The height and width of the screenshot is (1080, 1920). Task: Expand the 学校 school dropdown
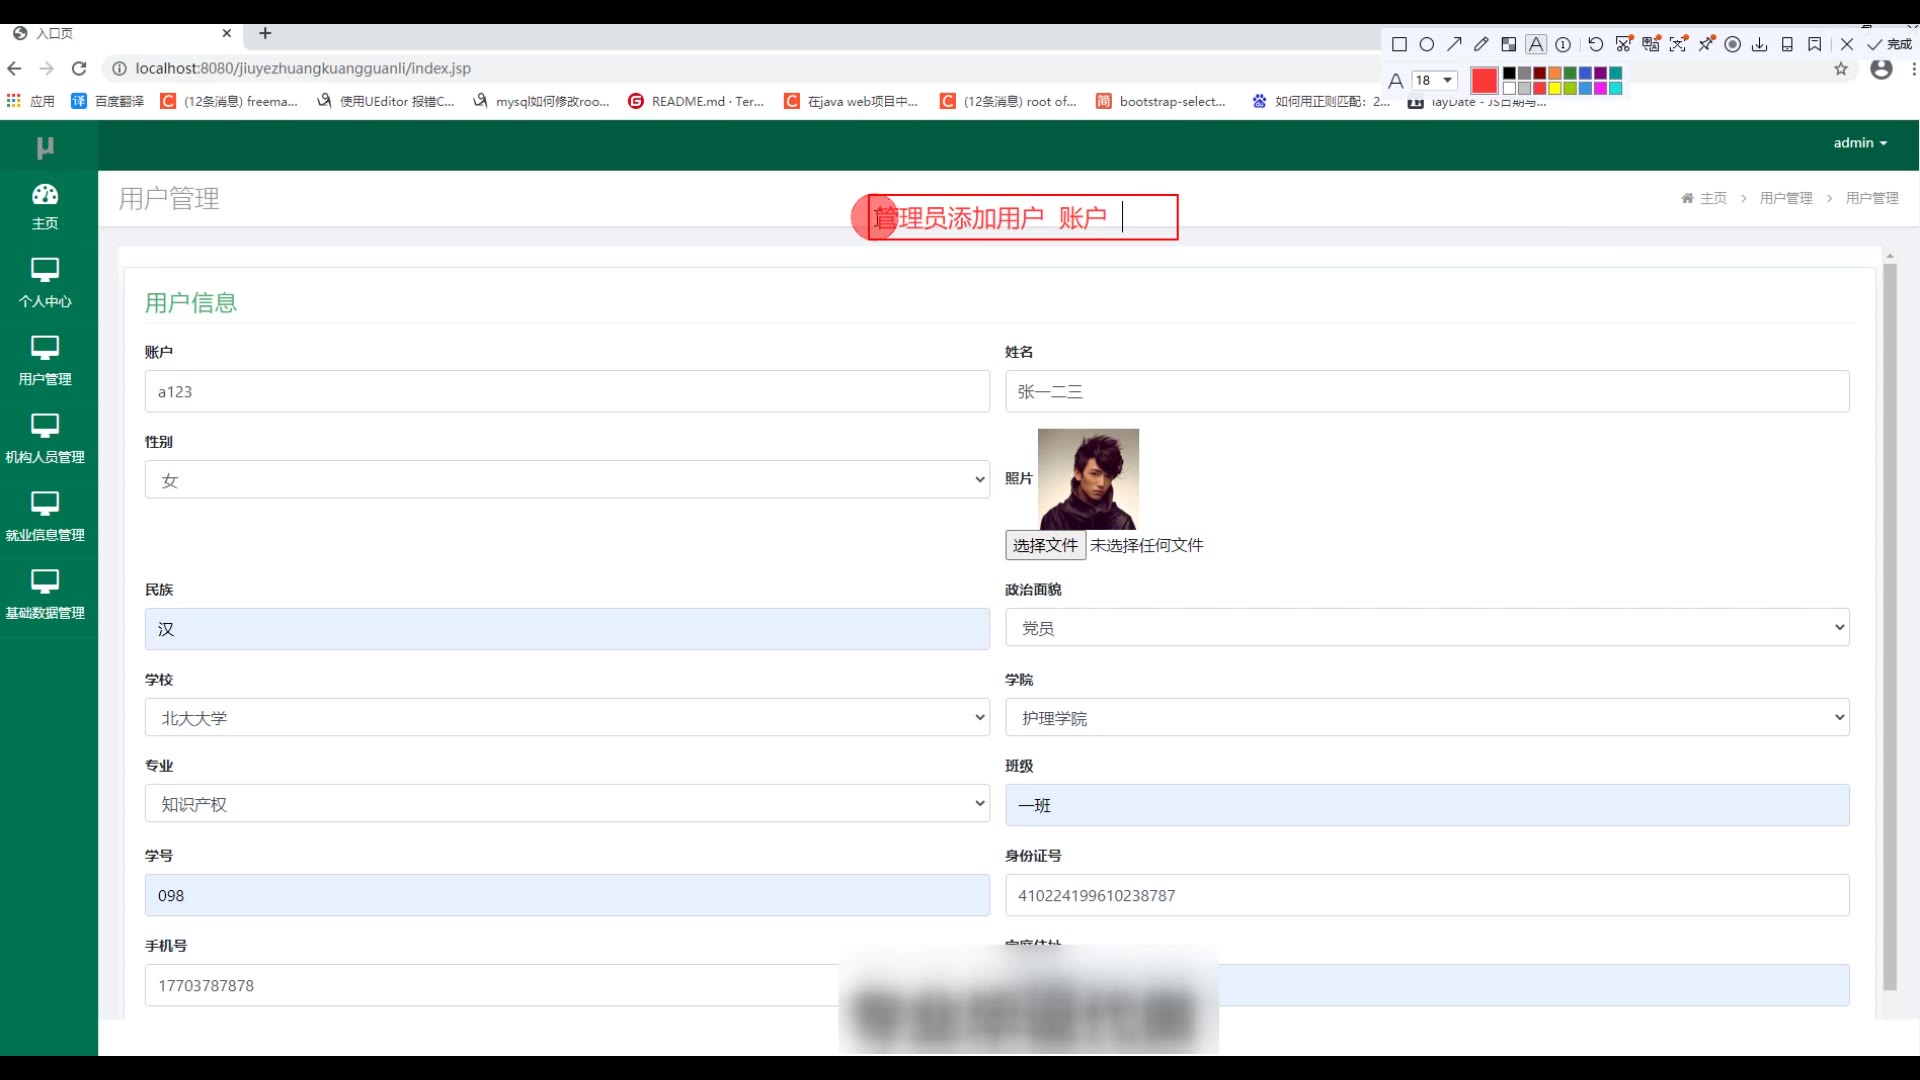pyautogui.click(x=567, y=718)
